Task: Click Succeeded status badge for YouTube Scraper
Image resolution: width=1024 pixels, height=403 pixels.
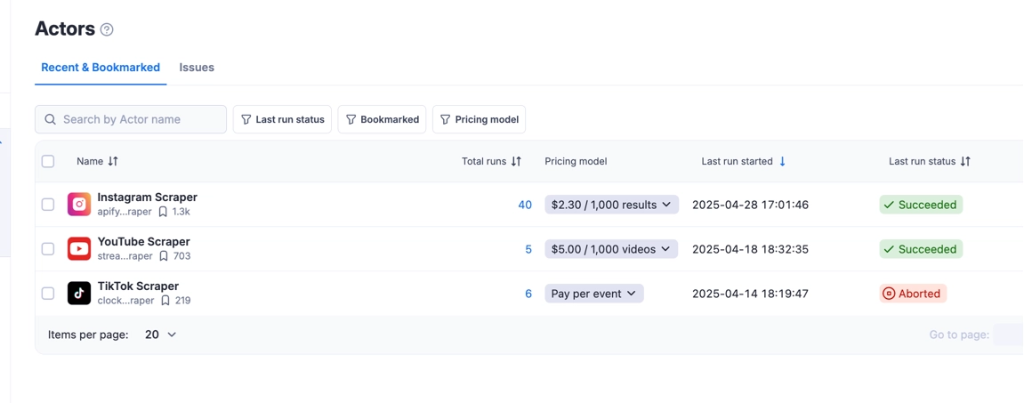Action: [921, 249]
